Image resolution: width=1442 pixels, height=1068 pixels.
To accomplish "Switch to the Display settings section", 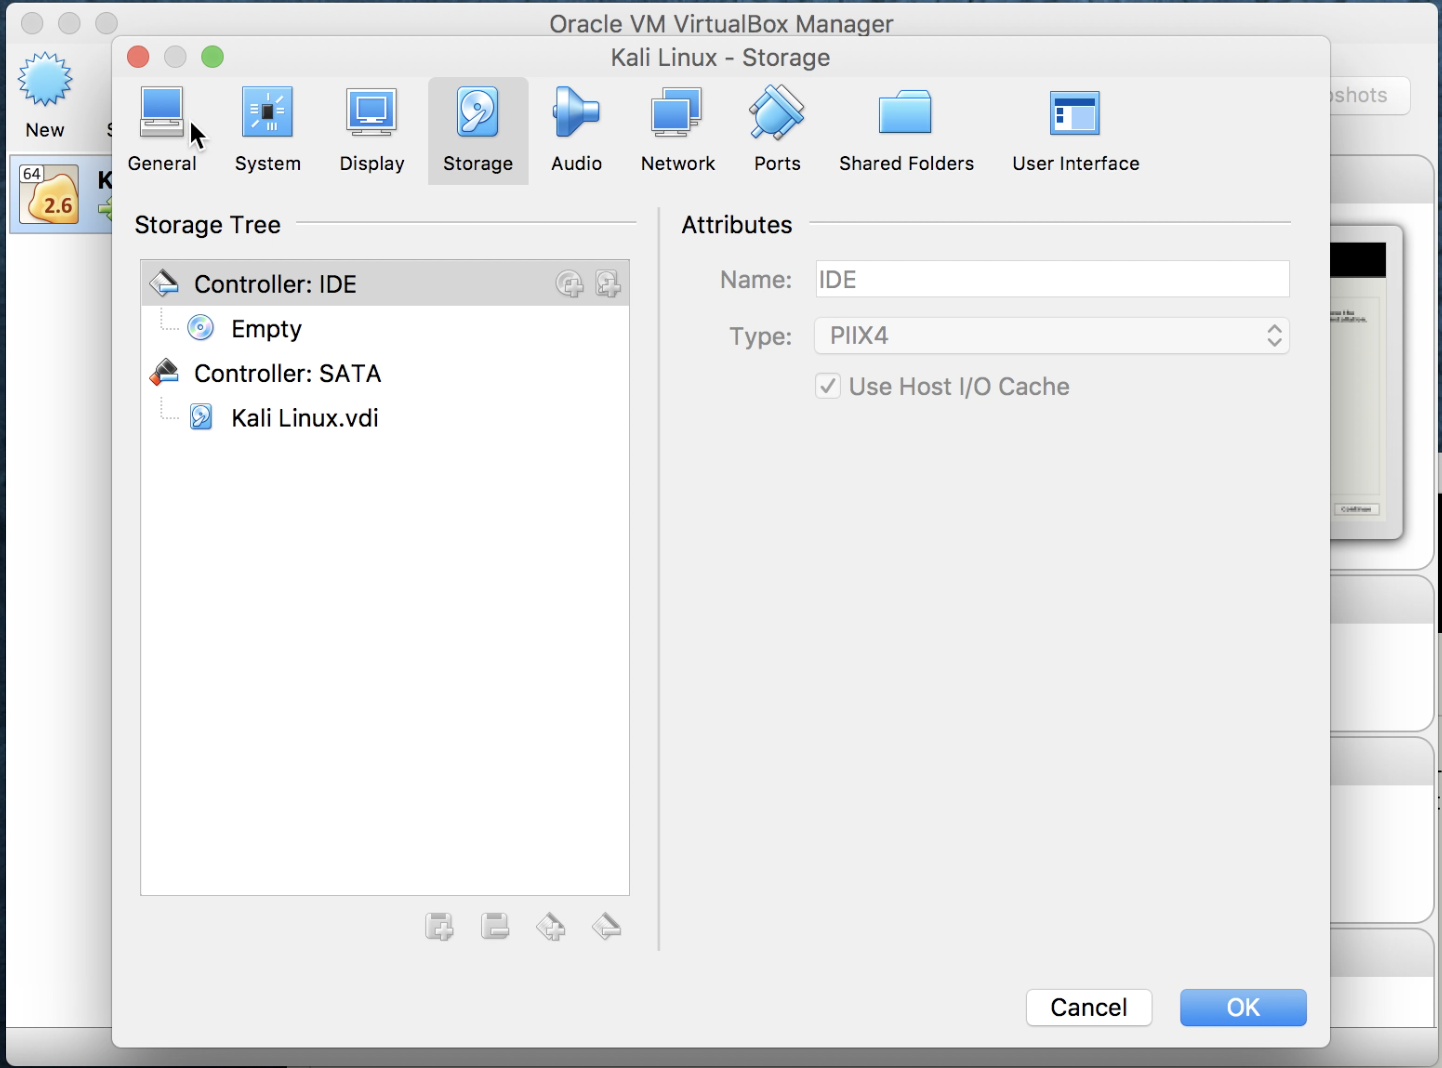I will tap(372, 131).
